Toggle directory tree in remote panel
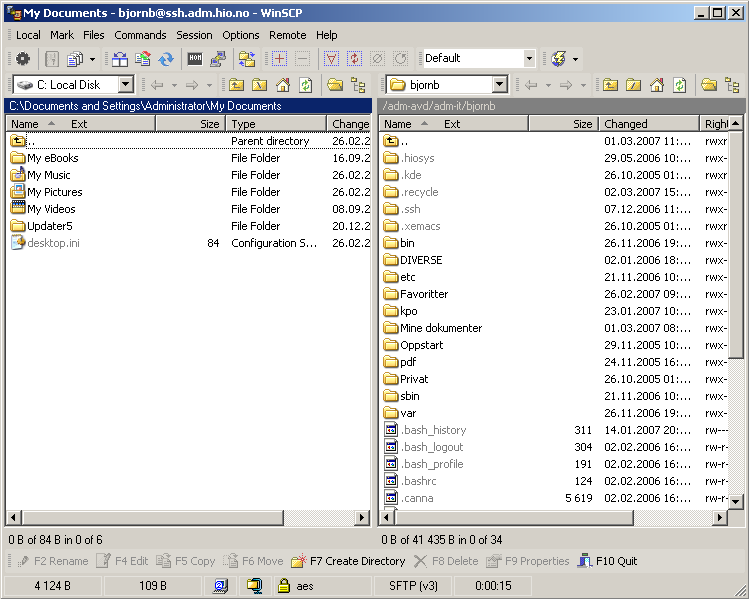749x599 pixels. 732,85
